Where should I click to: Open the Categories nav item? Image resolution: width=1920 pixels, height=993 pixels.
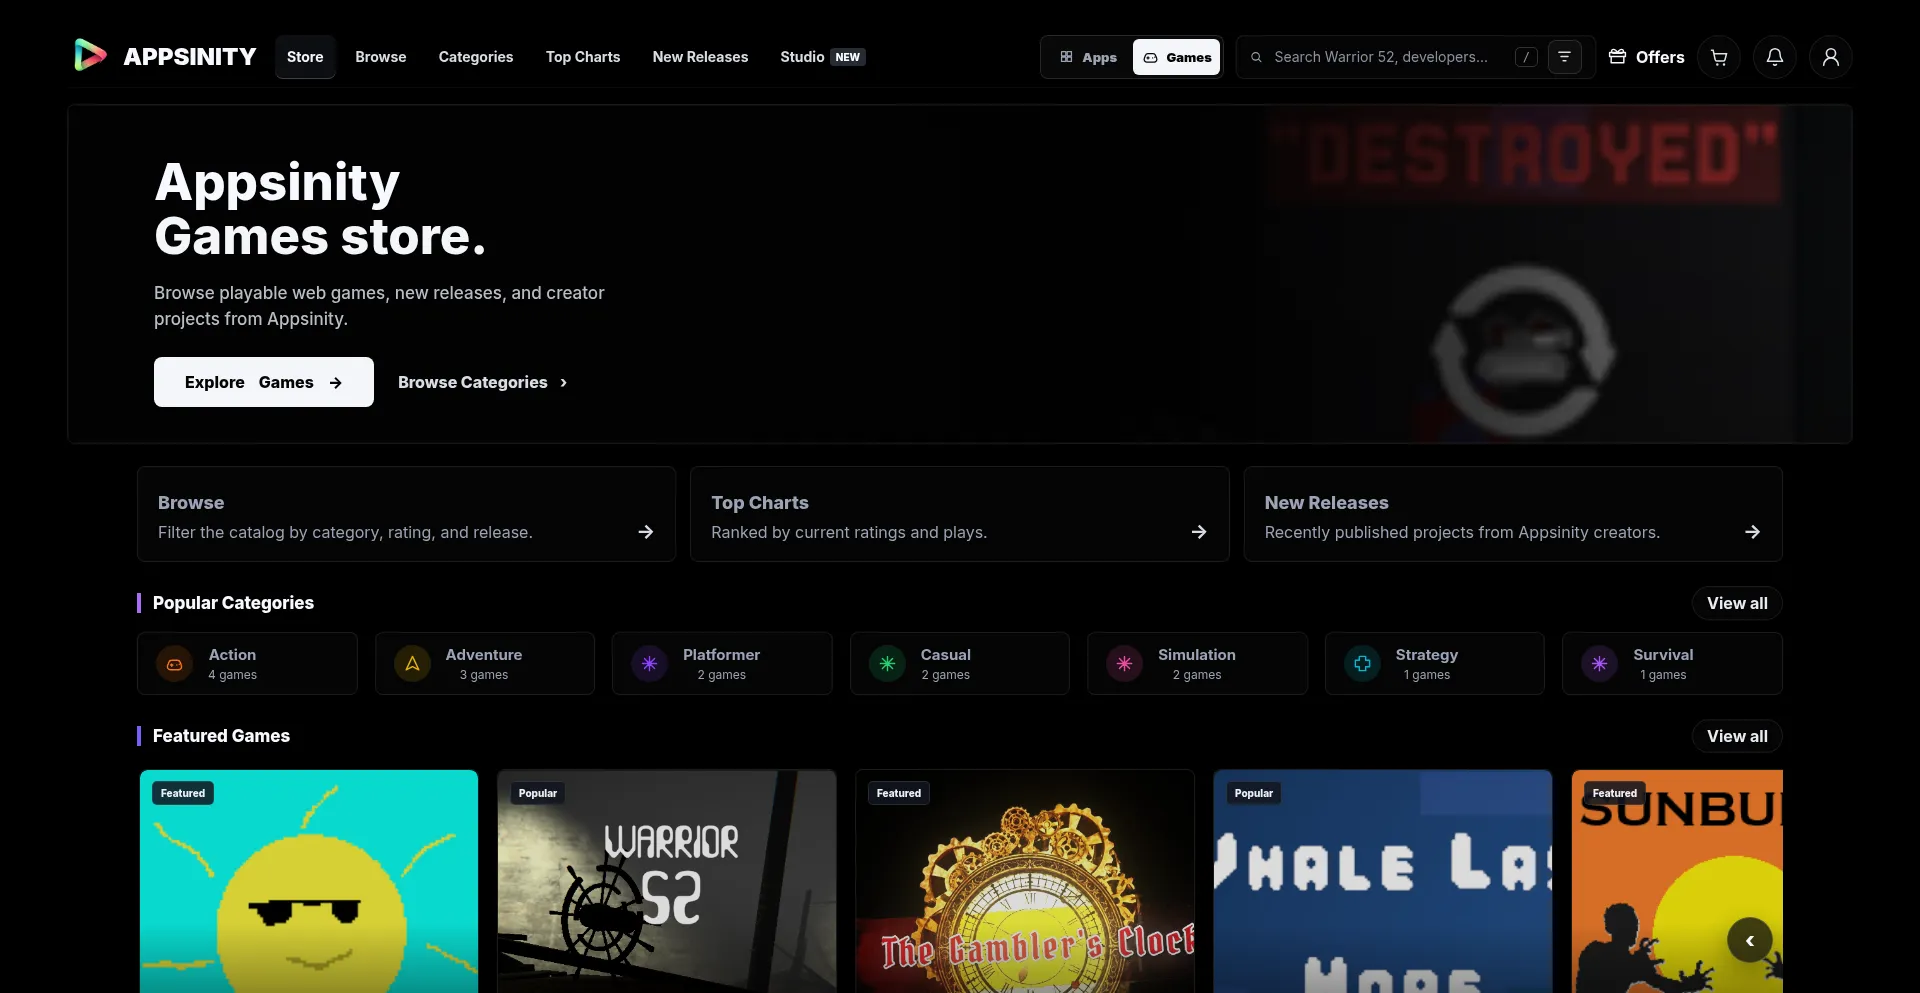(476, 57)
